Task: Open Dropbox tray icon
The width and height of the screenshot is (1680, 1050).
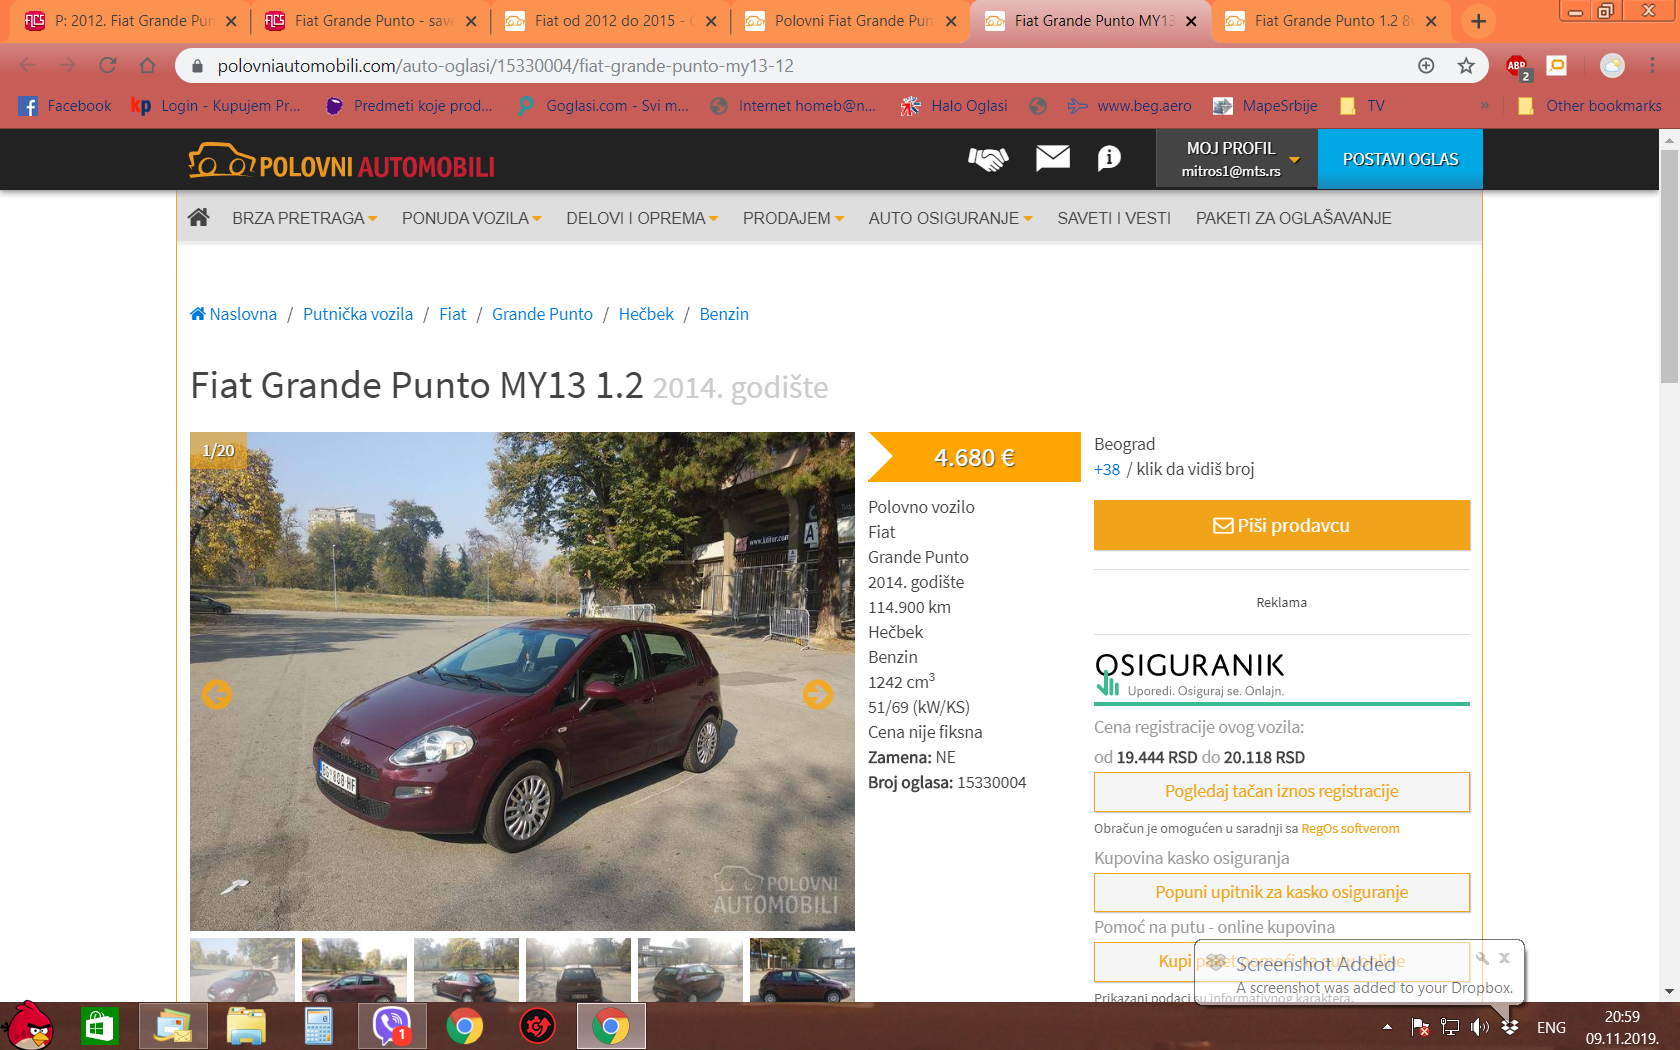Action: click(x=1510, y=1027)
